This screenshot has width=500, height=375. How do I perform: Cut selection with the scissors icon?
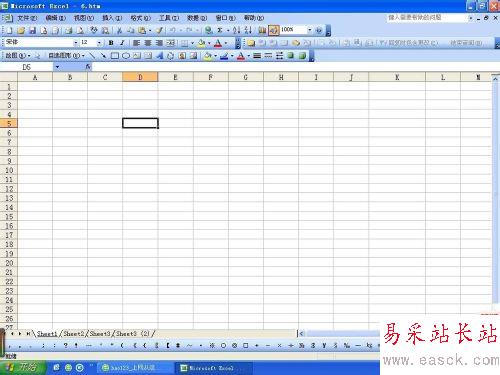119,31
